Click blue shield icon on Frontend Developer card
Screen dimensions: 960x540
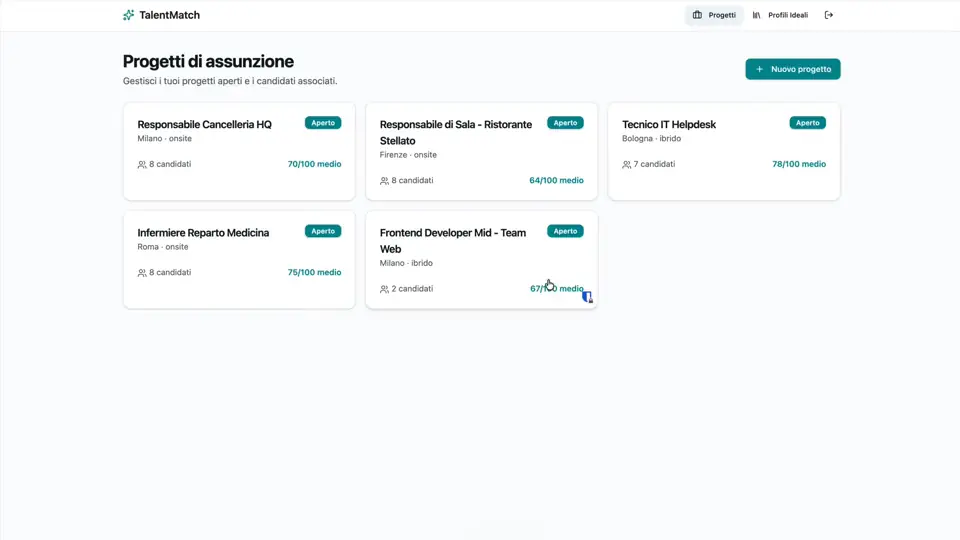click(587, 297)
